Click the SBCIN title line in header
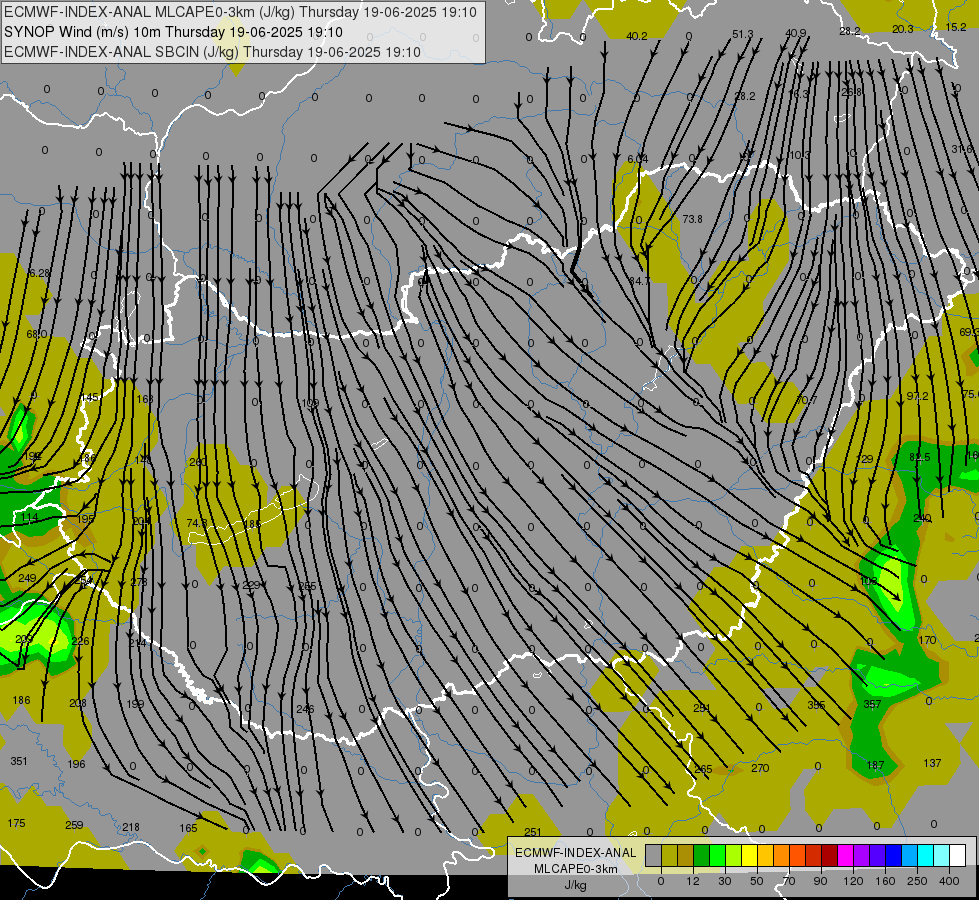 (212, 52)
